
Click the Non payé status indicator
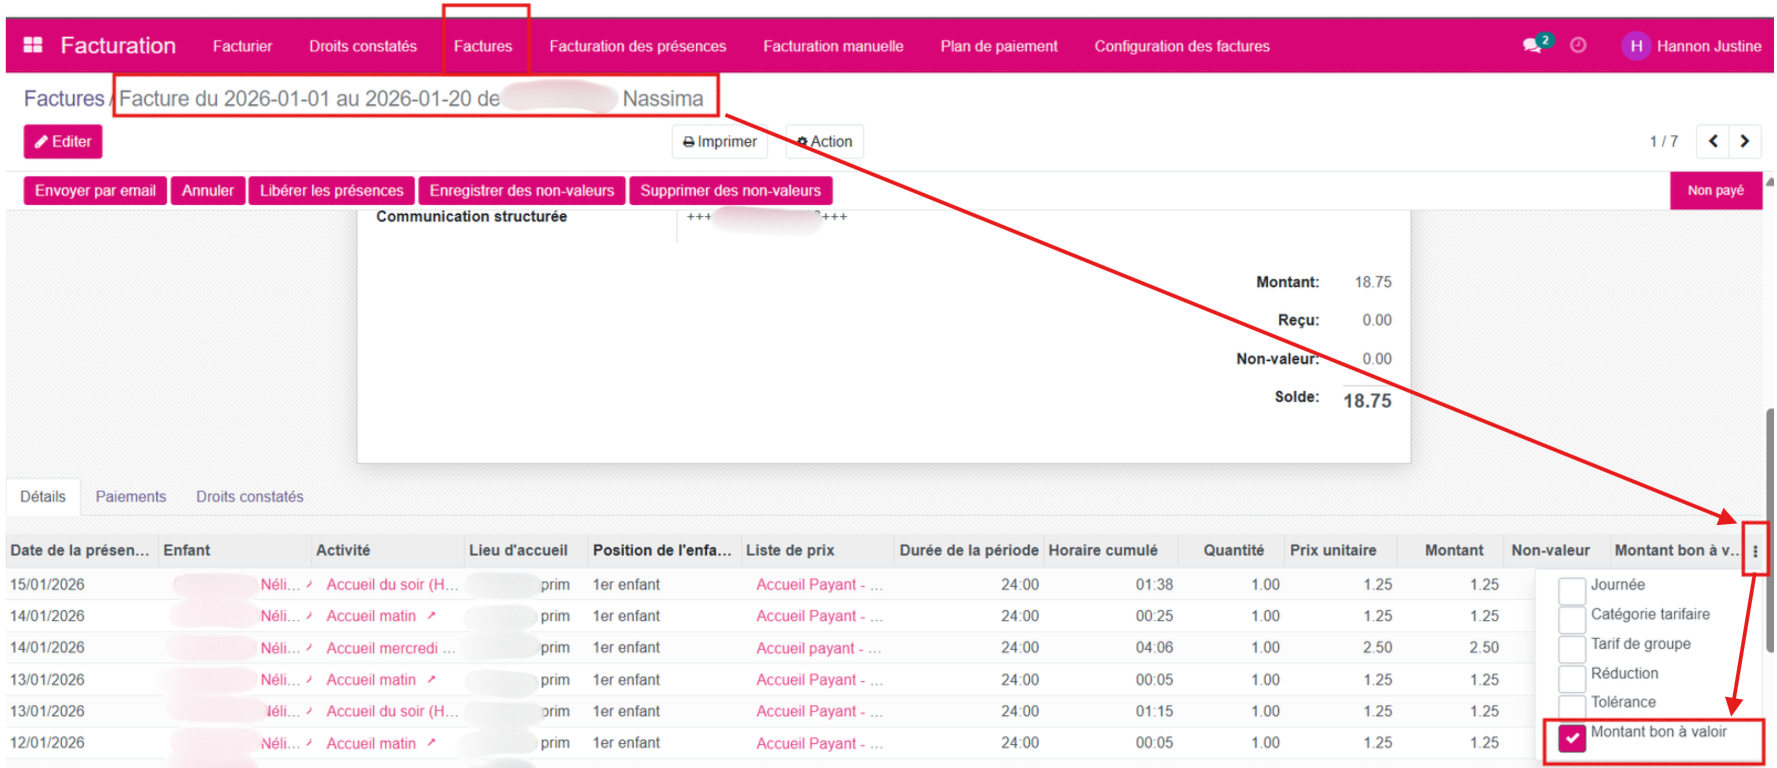pyautogui.click(x=1715, y=191)
